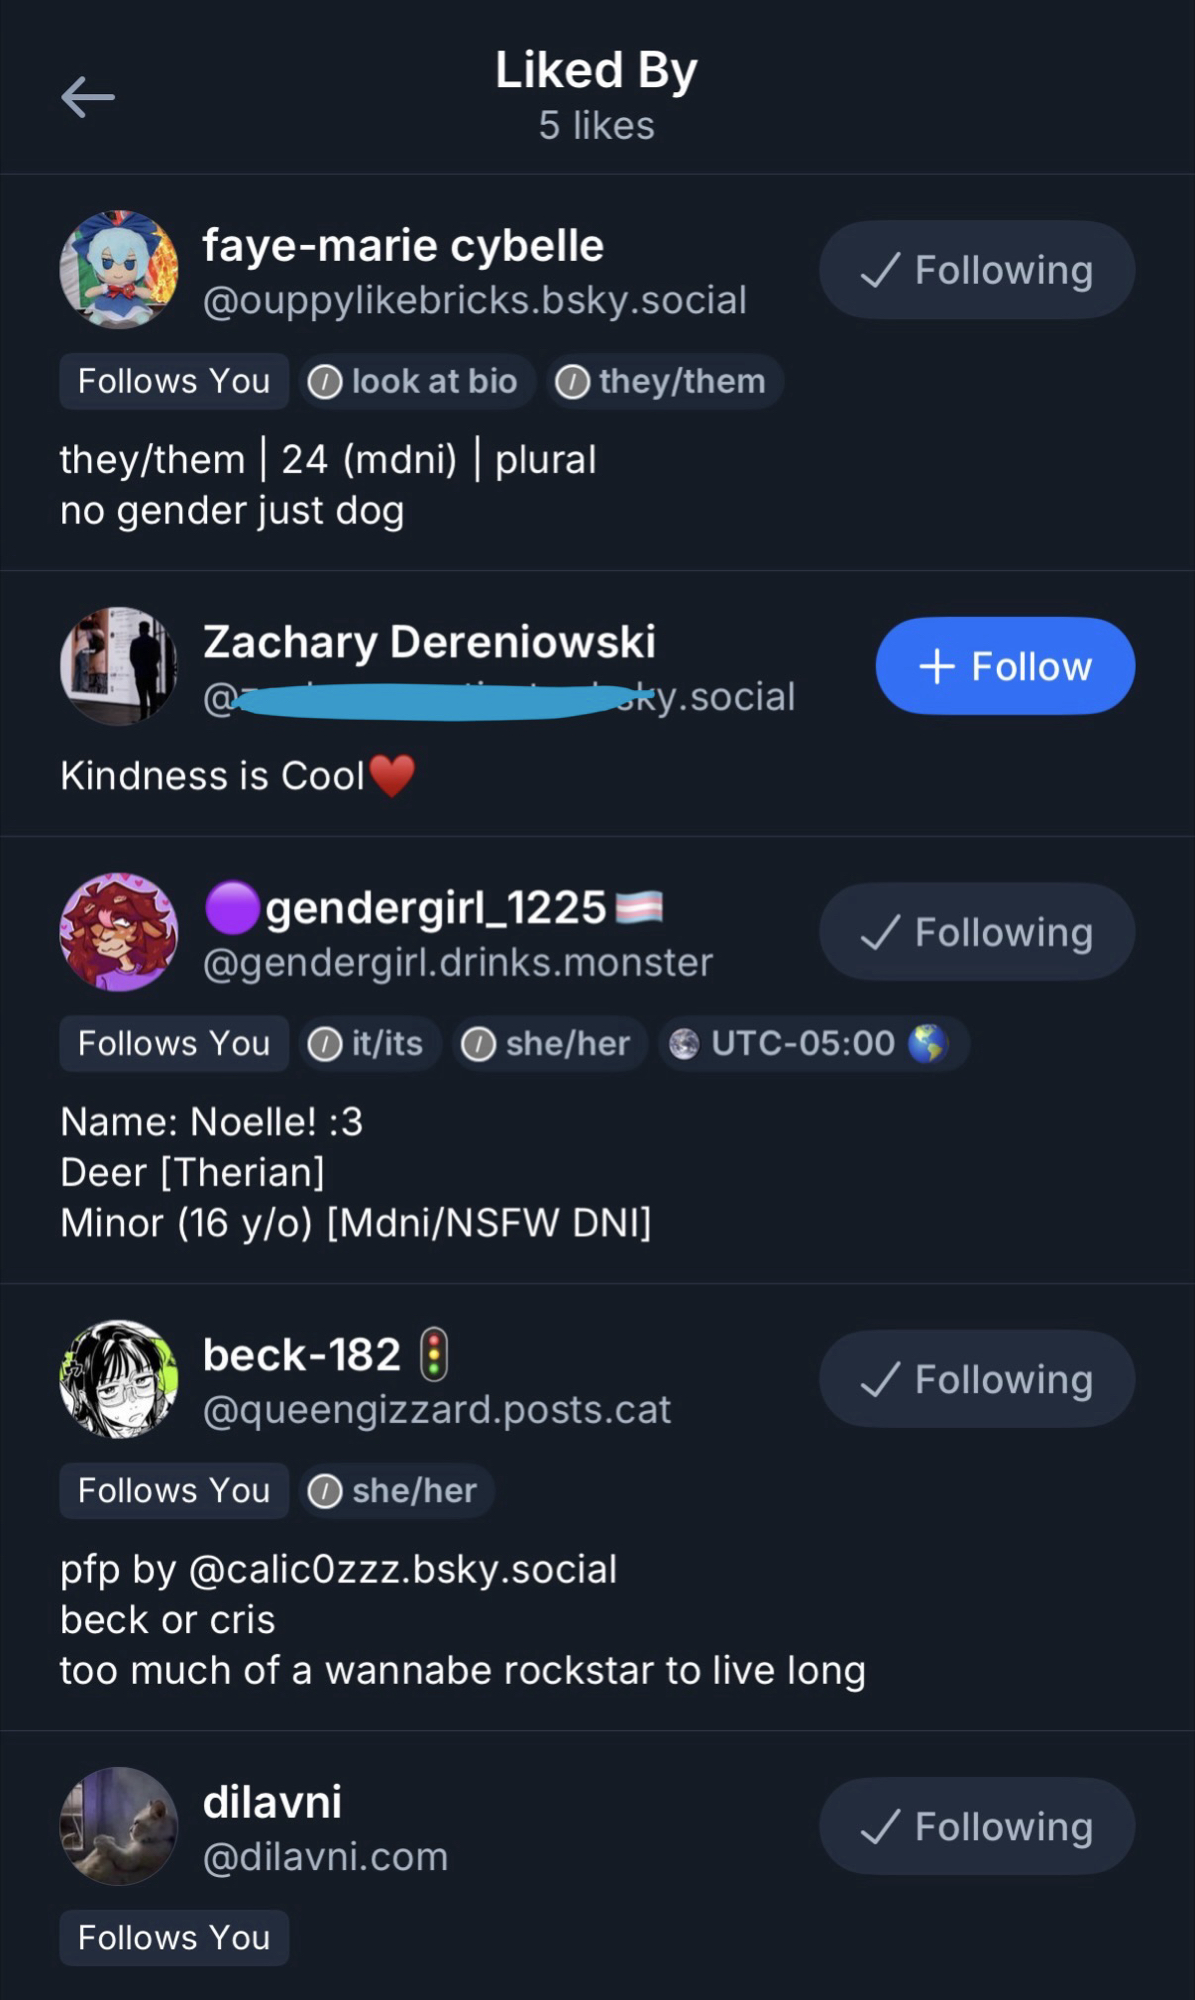Unfollow dilavni using Following button
1195x2000 pixels.
click(x=977, y=1826)
